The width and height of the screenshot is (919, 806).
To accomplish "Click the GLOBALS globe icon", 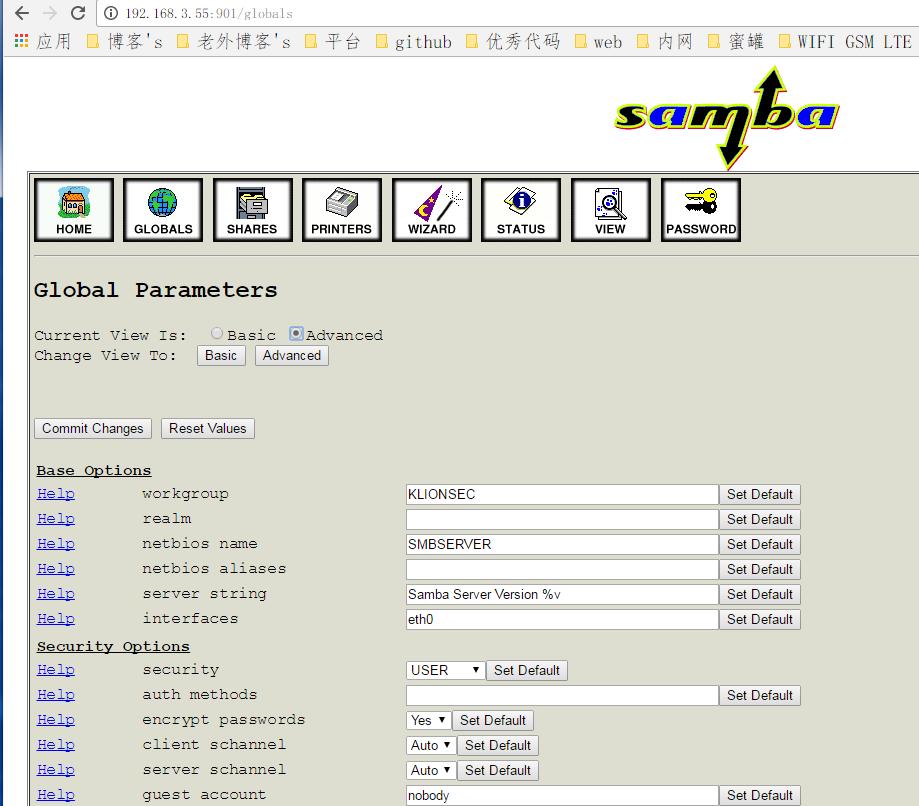I will tap(163, 210).
